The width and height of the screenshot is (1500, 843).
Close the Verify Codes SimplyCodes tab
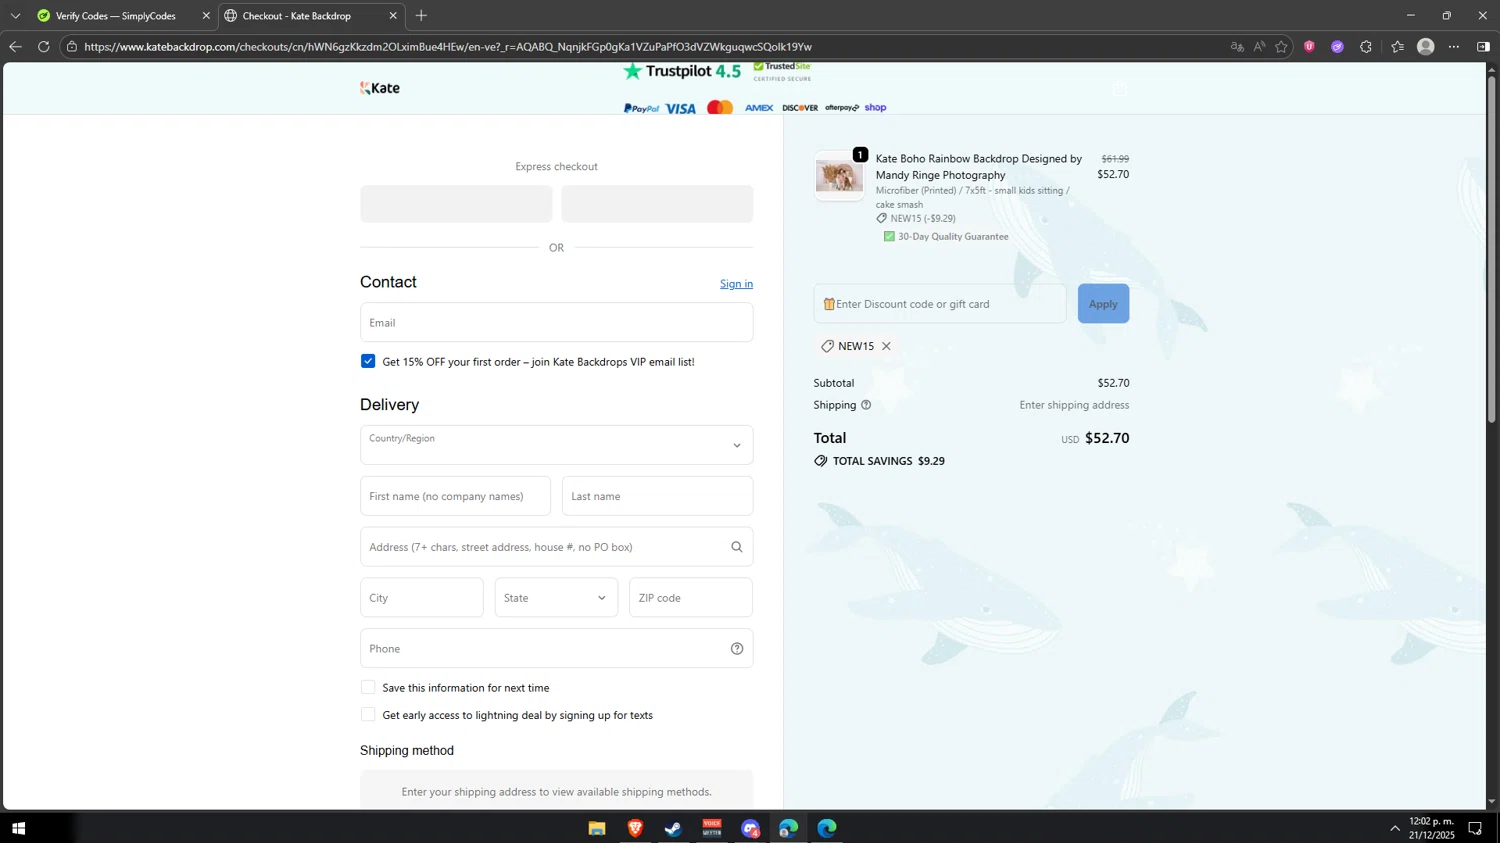[206, 16]
